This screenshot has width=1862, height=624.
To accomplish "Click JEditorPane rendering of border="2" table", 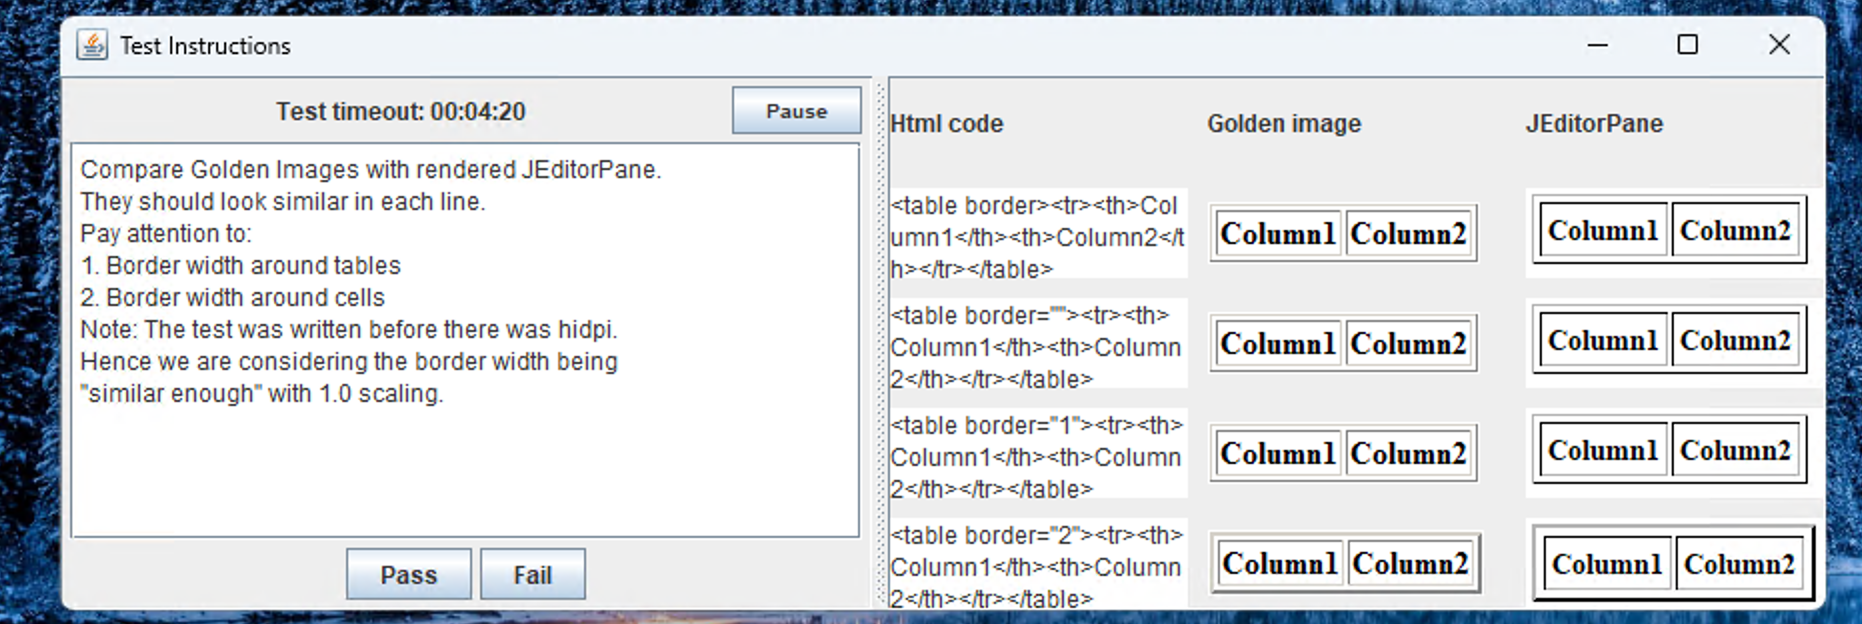I will [x=1672, y=564].
